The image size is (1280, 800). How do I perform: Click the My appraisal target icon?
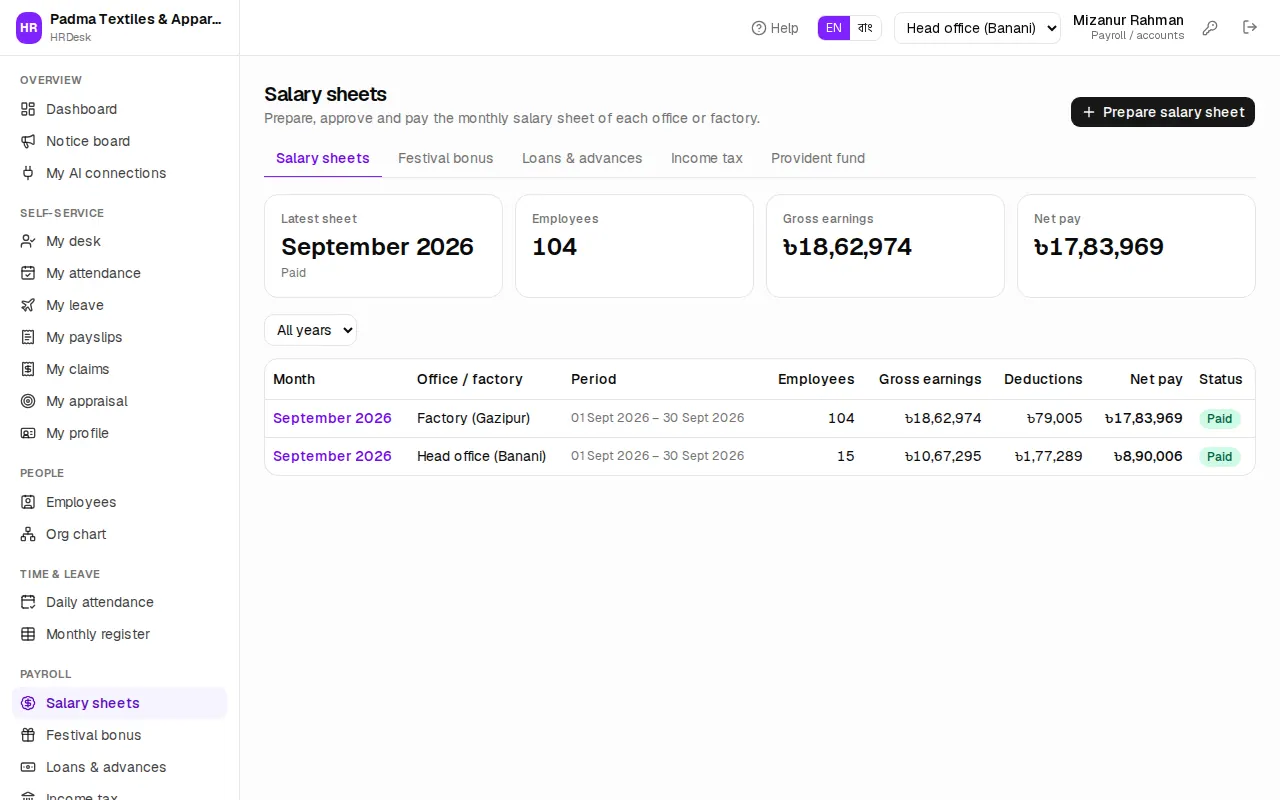tap(28, 401)
